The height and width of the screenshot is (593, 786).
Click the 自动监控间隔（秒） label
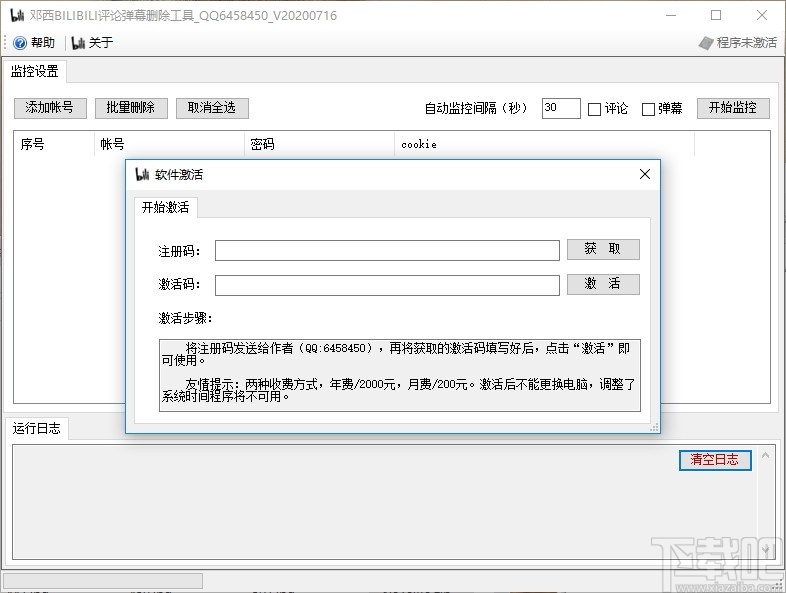point(475,108)
